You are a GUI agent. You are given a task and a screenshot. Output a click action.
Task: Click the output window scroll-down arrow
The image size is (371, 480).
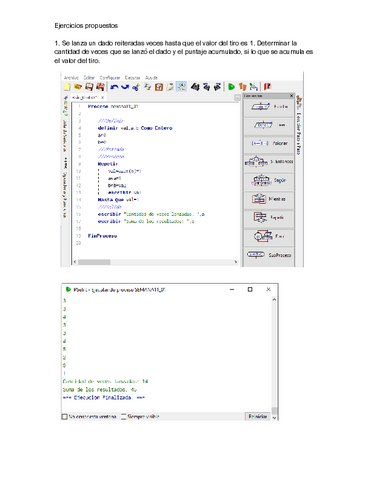274,418
